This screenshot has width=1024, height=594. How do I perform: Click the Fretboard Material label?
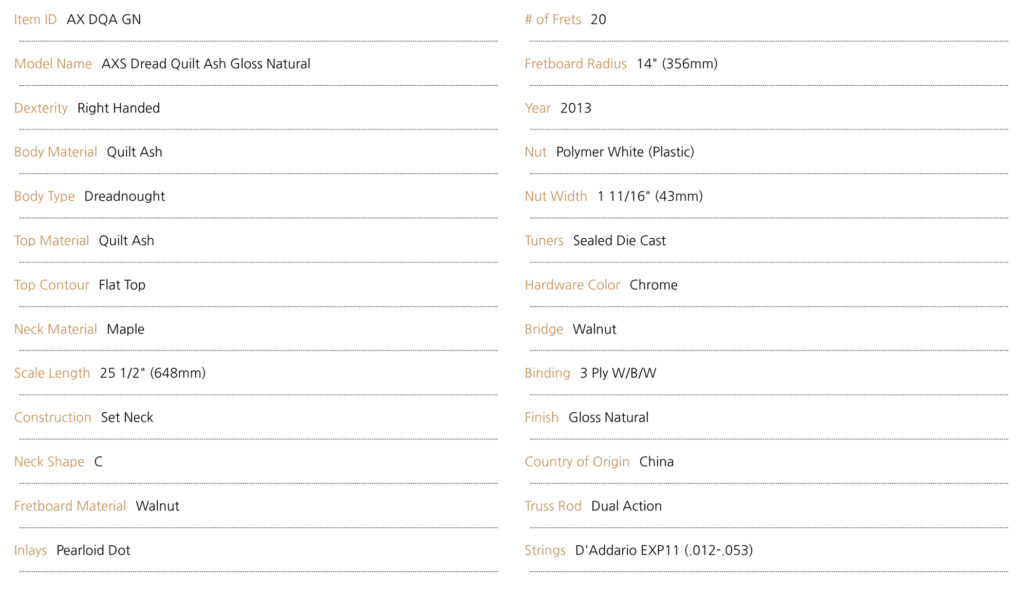[70, 506]
